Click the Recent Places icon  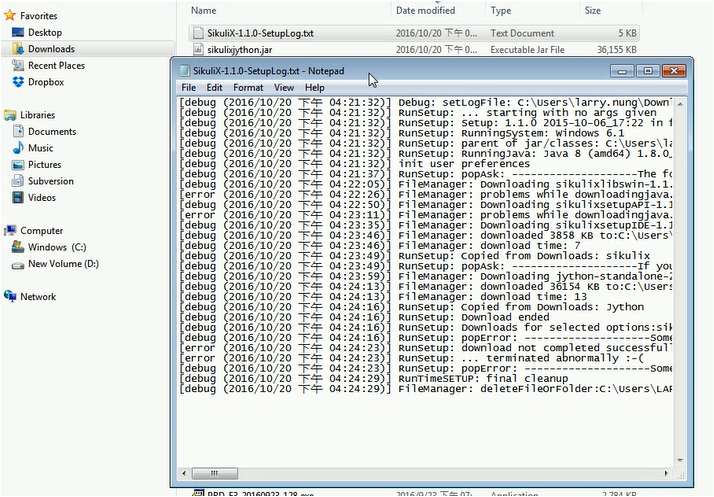(x=18, y=66)
